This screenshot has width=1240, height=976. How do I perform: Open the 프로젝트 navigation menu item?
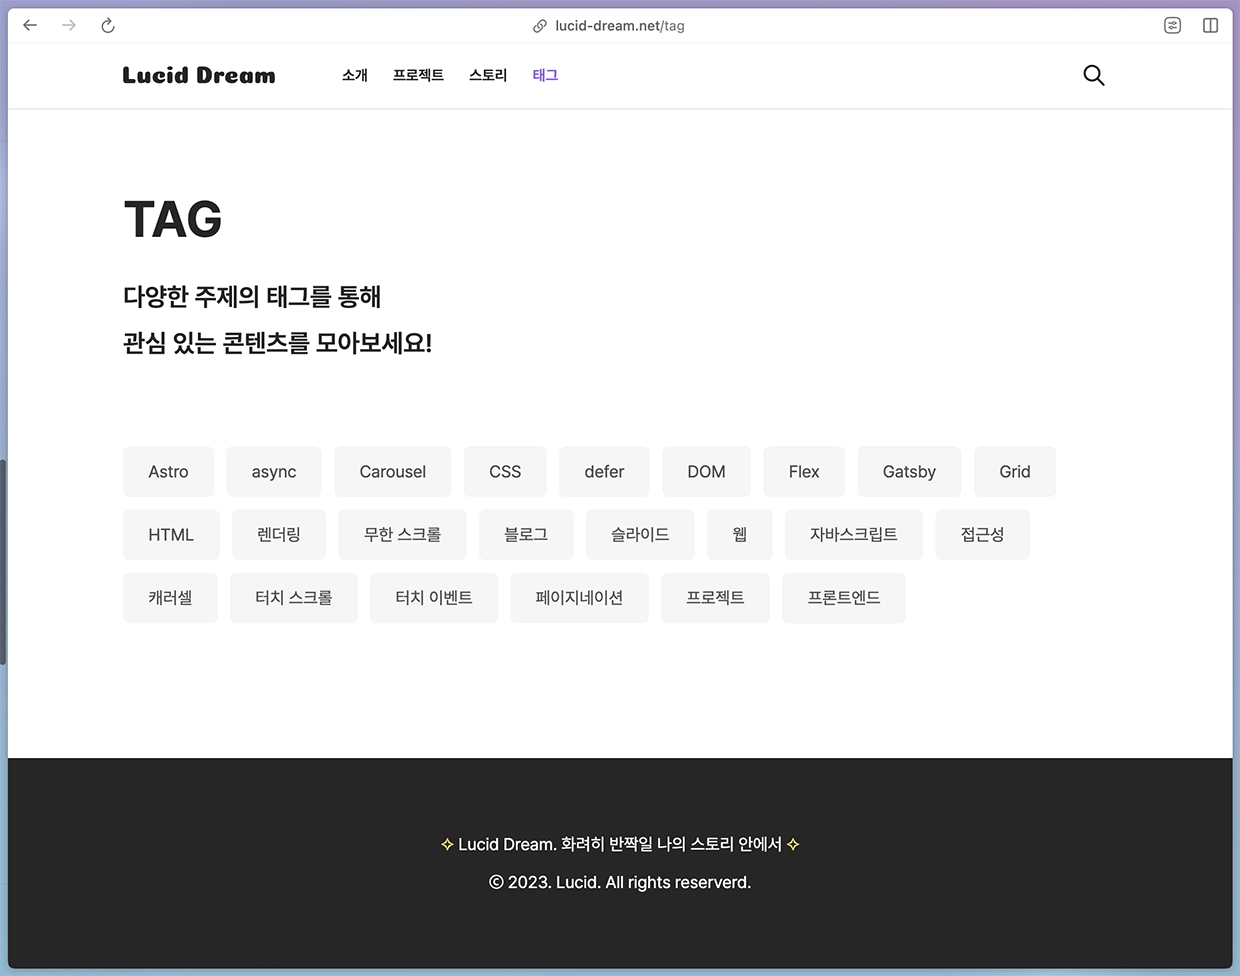pos(418,75)
